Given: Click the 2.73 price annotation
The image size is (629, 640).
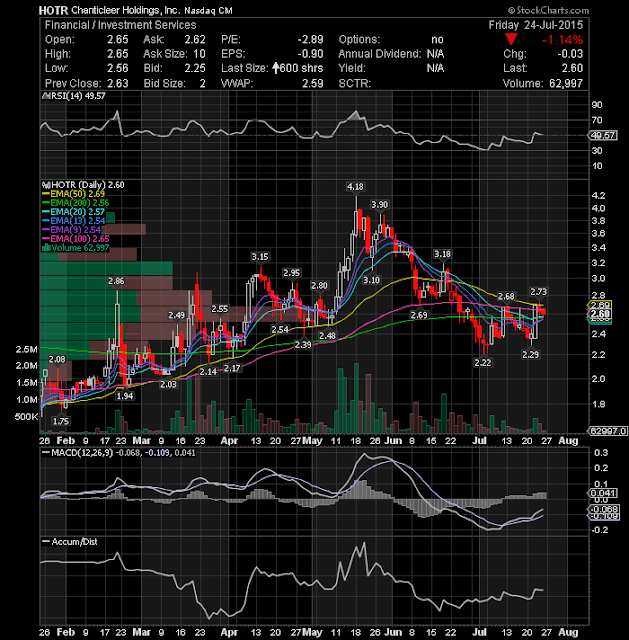Looking at the screenshot, I should pyautogui.click(x=538, y=291).
